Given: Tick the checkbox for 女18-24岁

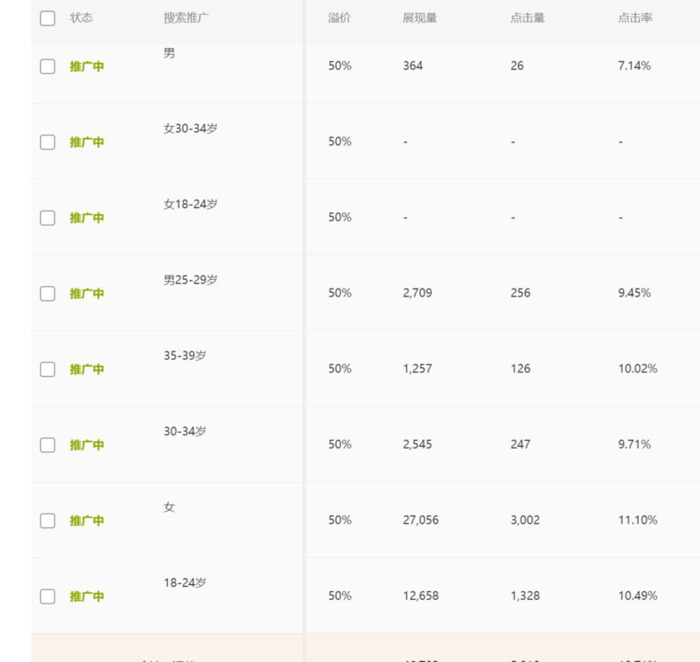Looking at the screenshot, I should coord(48,218).
